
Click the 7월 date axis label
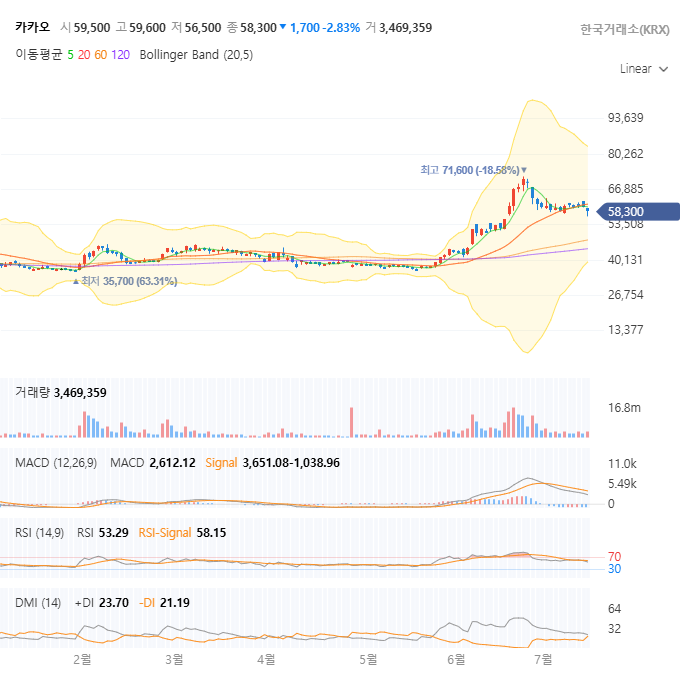pyautogui.click(x=543, y=659)
